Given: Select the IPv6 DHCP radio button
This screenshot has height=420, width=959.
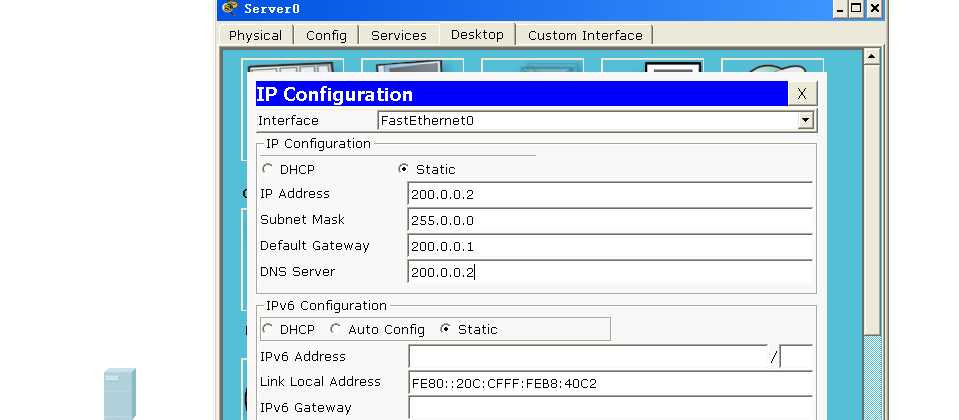Looking at the screenshot, I should [267, 329].
